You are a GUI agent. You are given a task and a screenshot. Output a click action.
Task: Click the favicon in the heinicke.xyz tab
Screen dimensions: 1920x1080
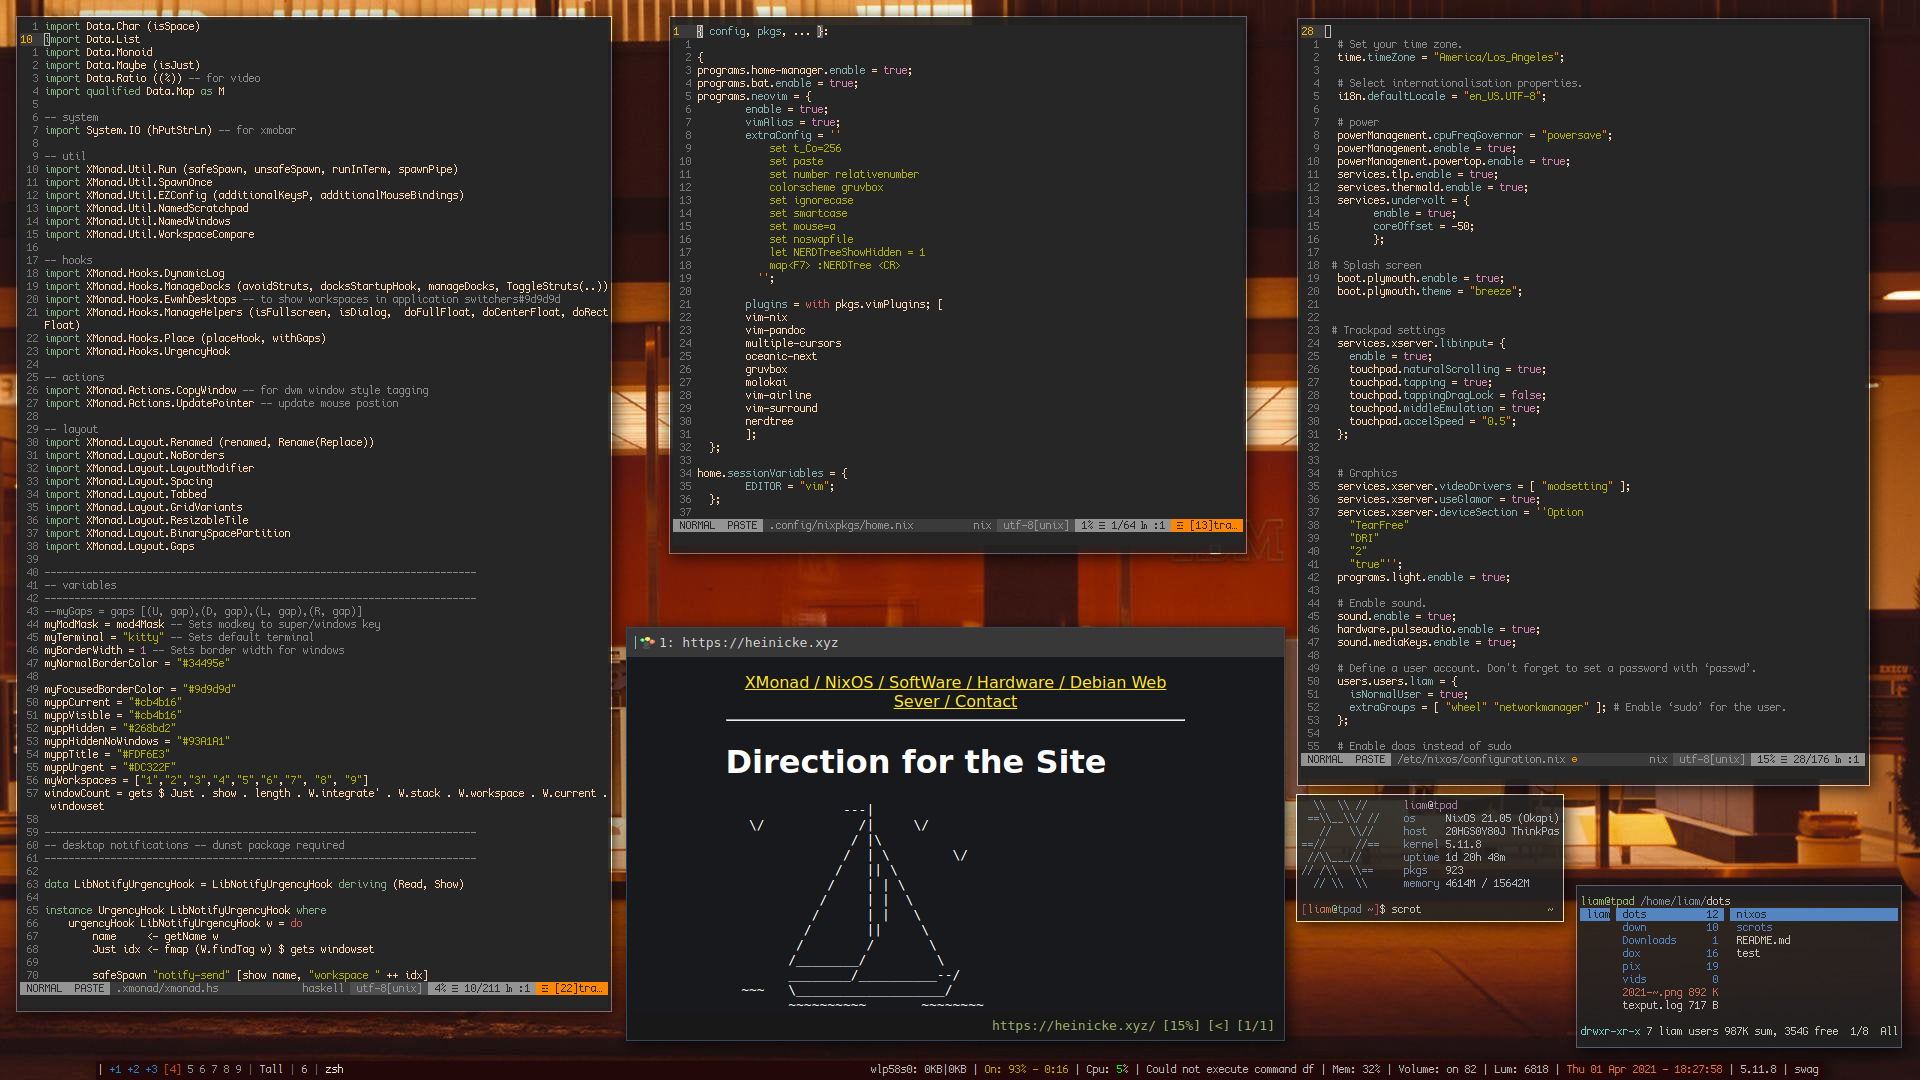pos(647,643)
